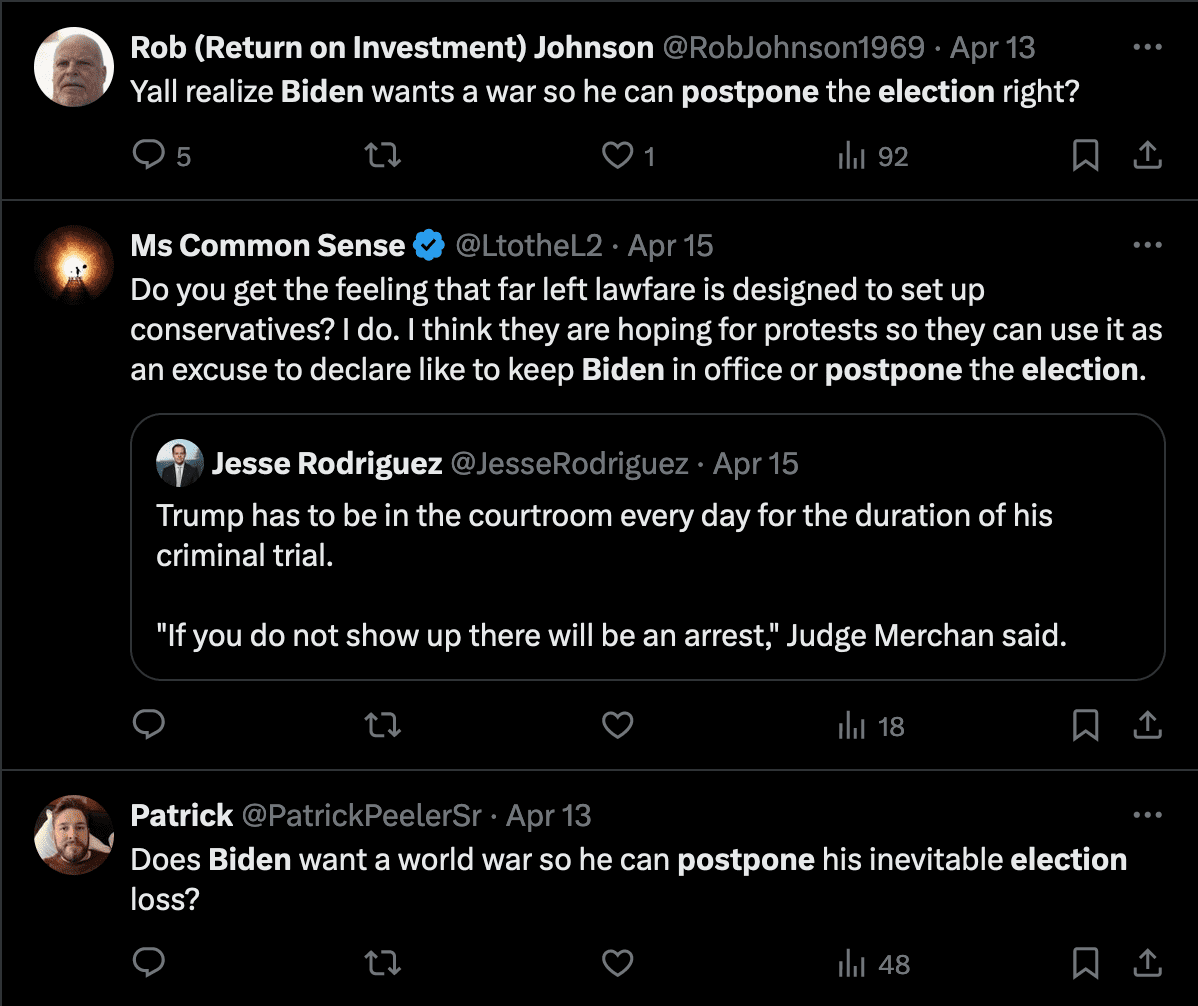
Task: Share Patrick's tweet
Action: (x=1147, y=963)
